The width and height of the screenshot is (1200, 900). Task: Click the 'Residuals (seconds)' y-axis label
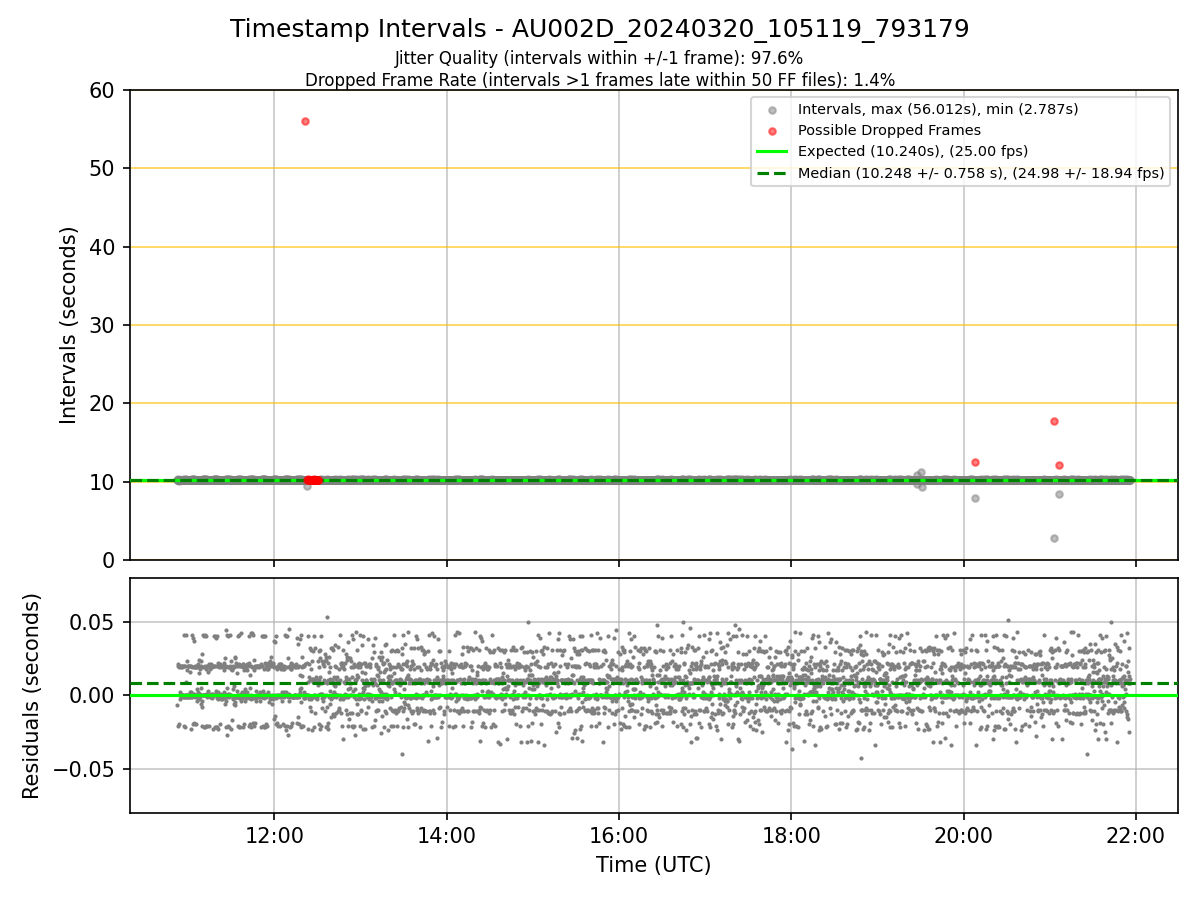[32, 695]
